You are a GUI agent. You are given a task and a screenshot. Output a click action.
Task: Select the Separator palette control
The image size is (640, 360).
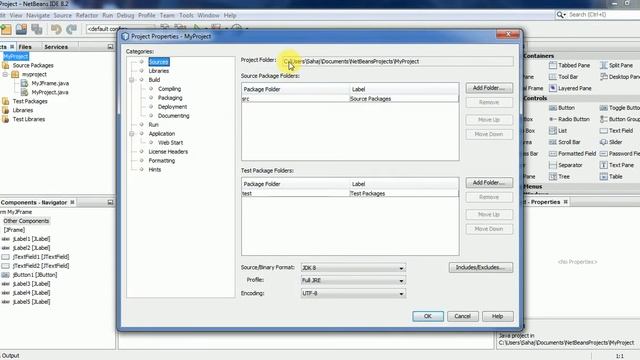(x=566, y=165)
